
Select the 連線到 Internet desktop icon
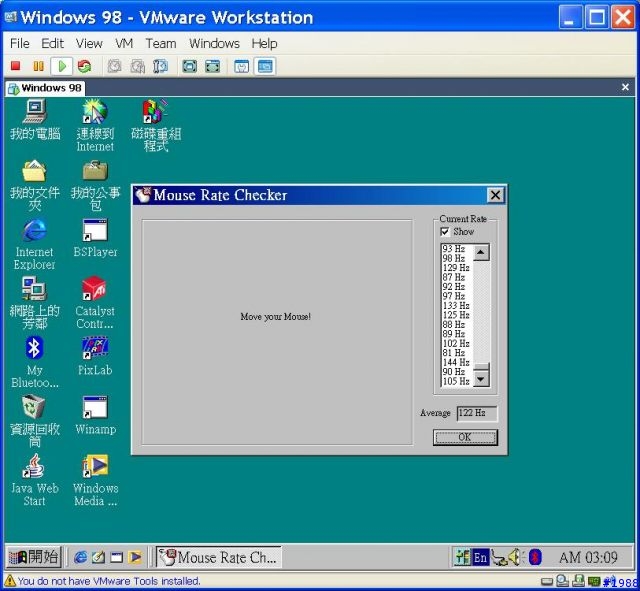(95, 126)
